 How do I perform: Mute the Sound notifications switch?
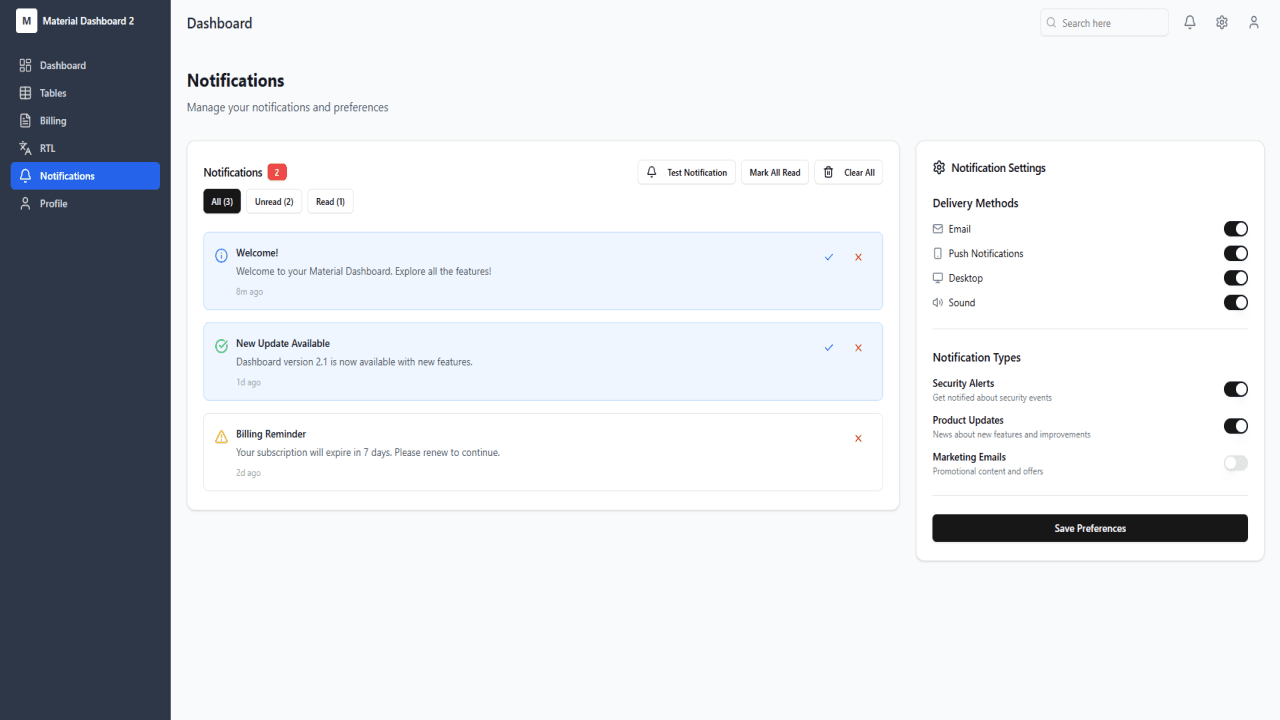[x=1236, y=302]
